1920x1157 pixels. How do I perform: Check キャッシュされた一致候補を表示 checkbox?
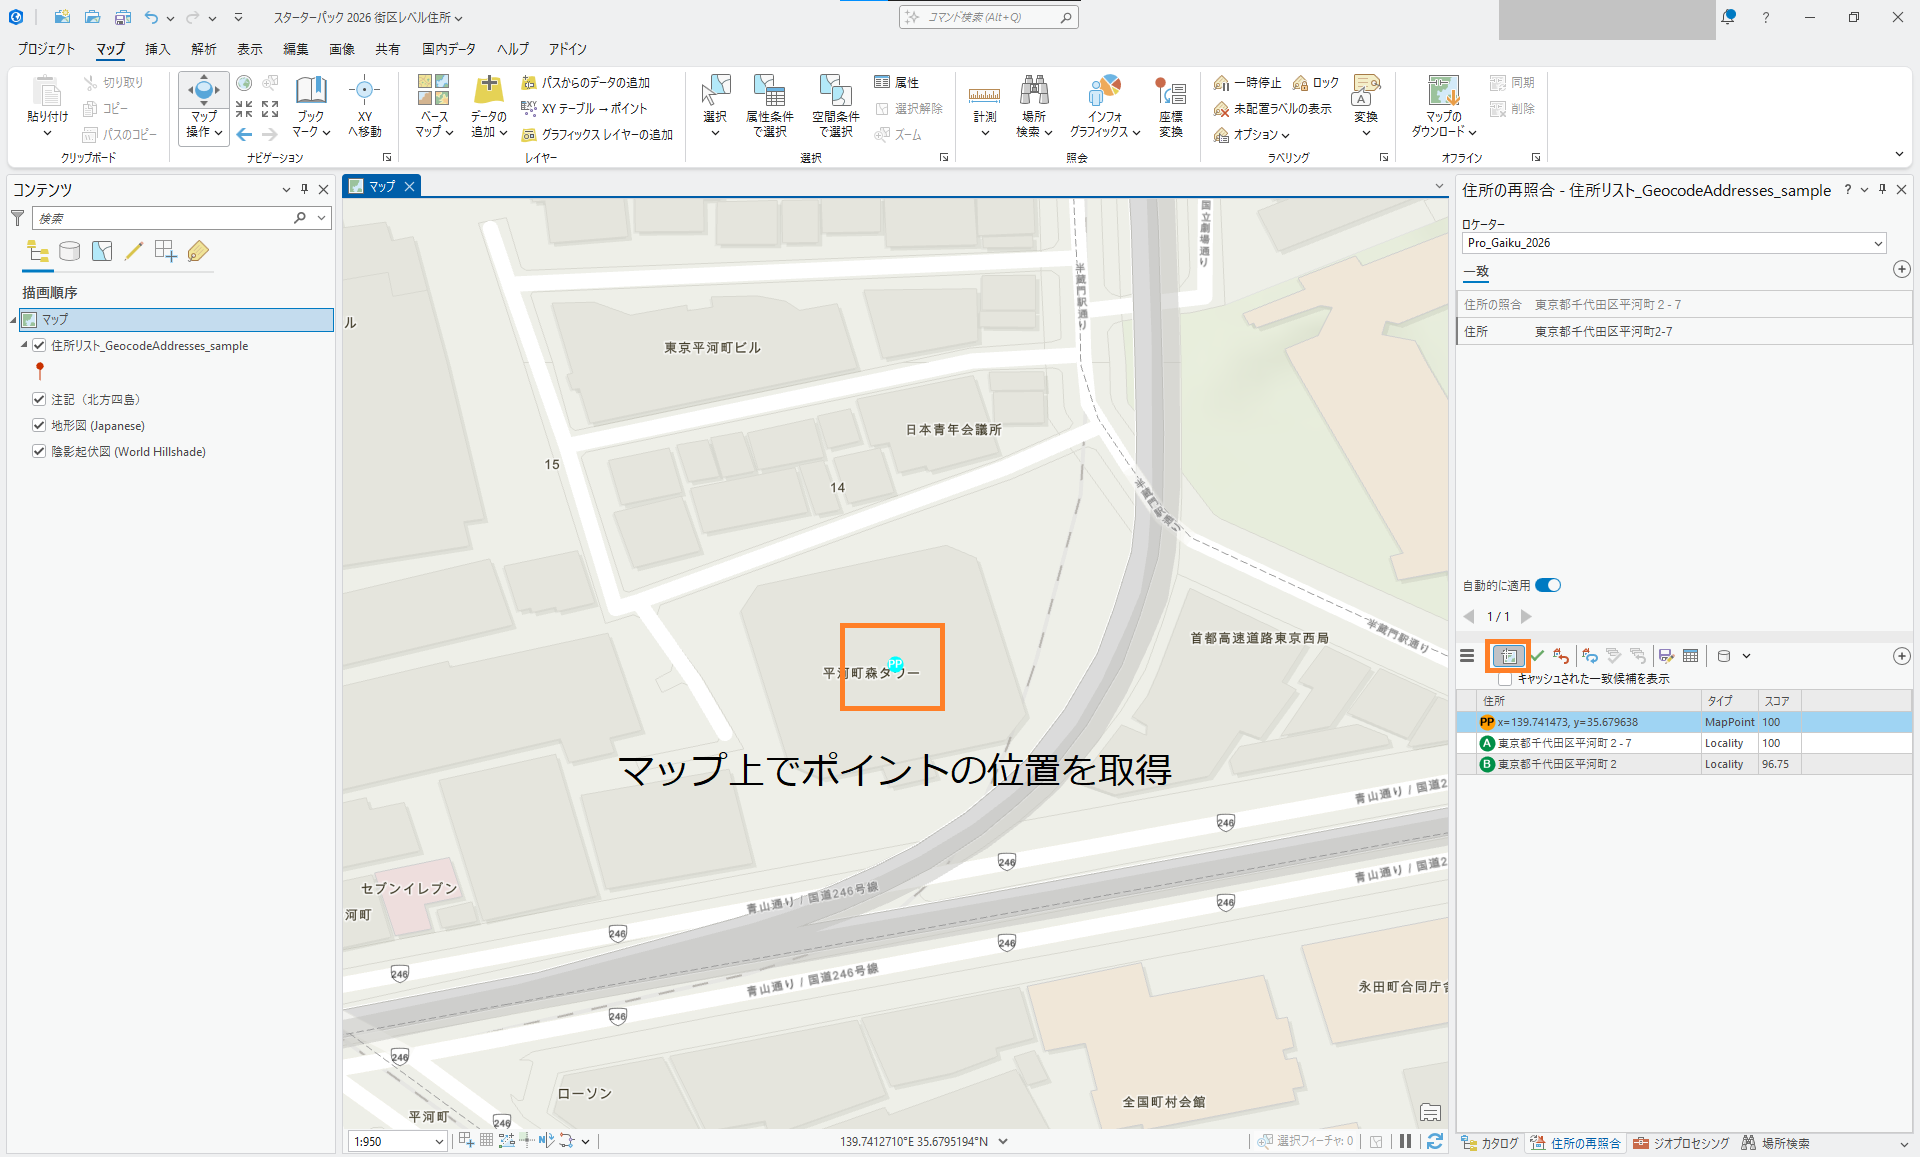[1505, 679]
